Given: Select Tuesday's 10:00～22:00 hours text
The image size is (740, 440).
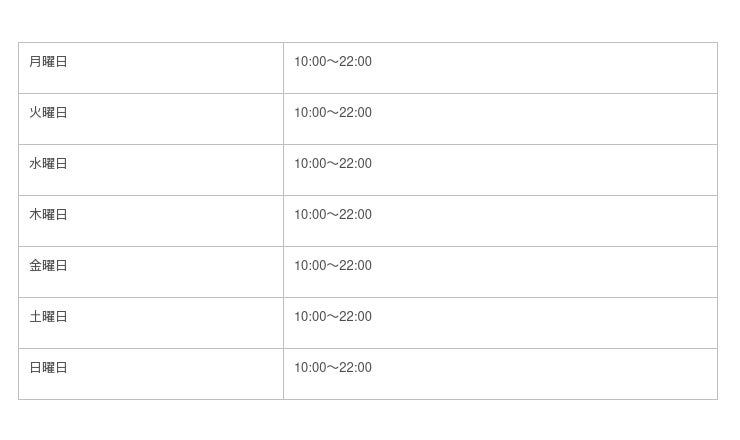Looking at the screenshot, I should (x=333, y=112).
